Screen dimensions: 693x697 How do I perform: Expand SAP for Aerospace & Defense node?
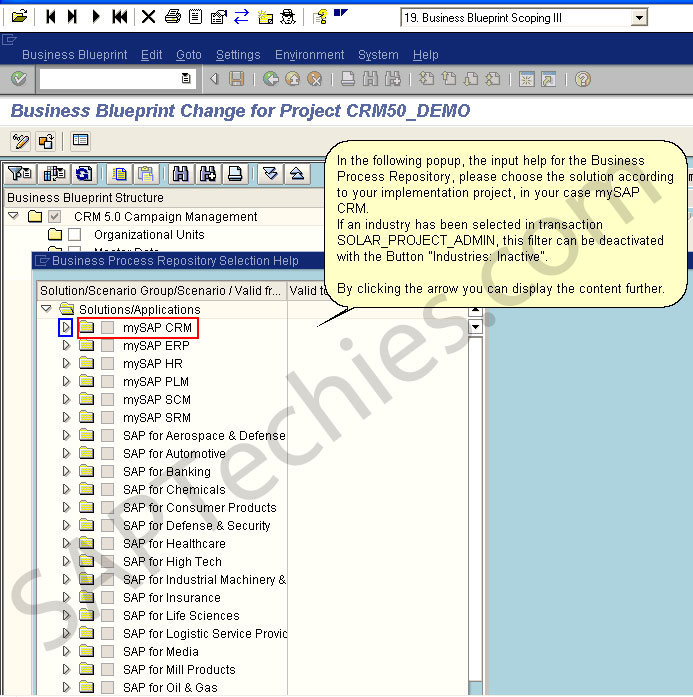tap(66, 436)
